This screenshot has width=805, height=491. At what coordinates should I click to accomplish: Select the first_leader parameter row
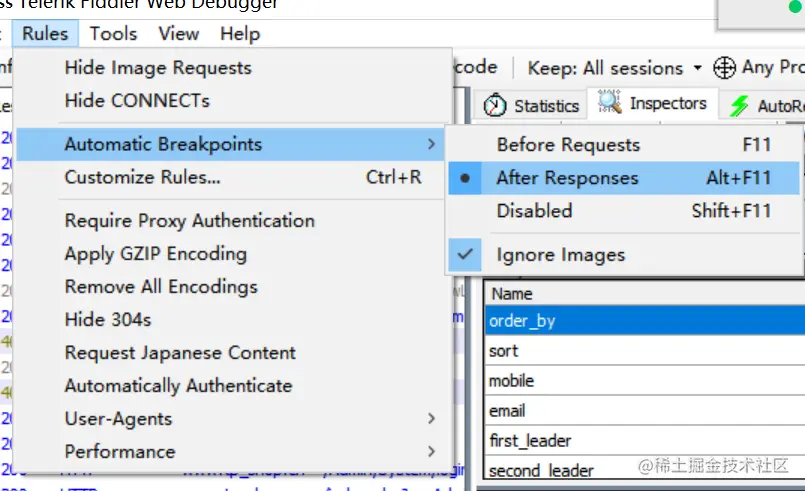coord(645,440)
